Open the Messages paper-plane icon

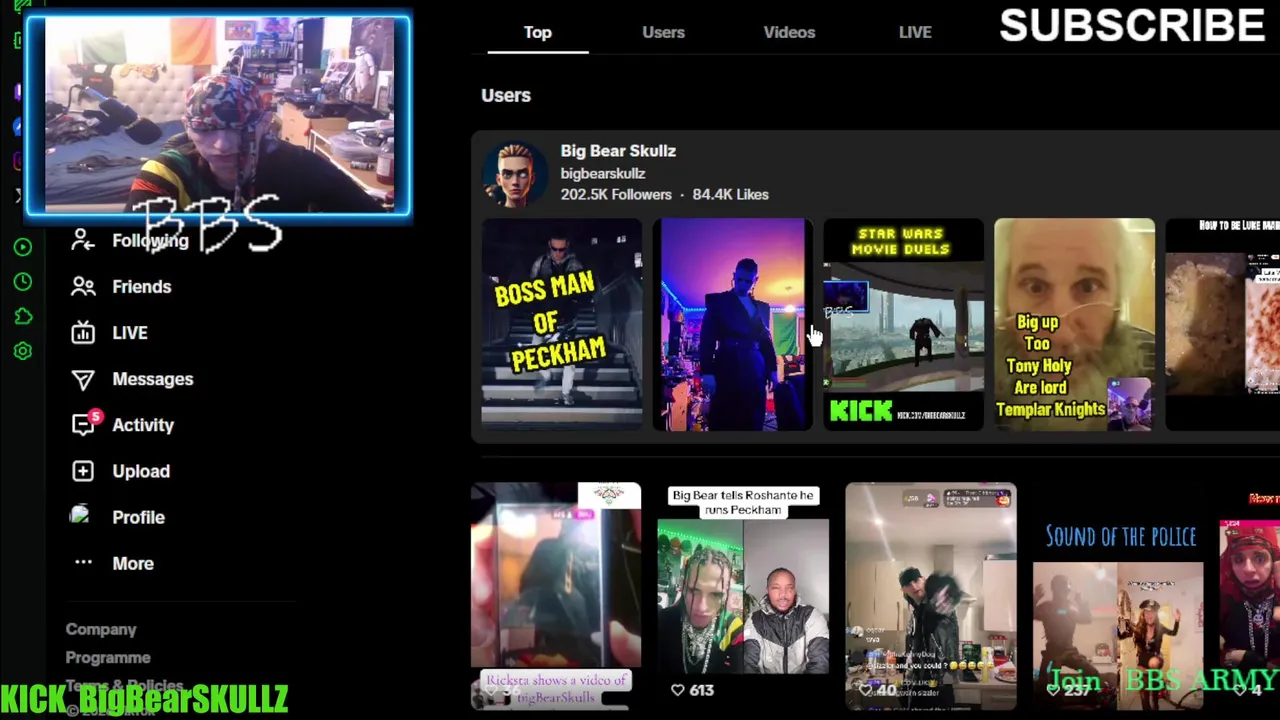(83, 379)
